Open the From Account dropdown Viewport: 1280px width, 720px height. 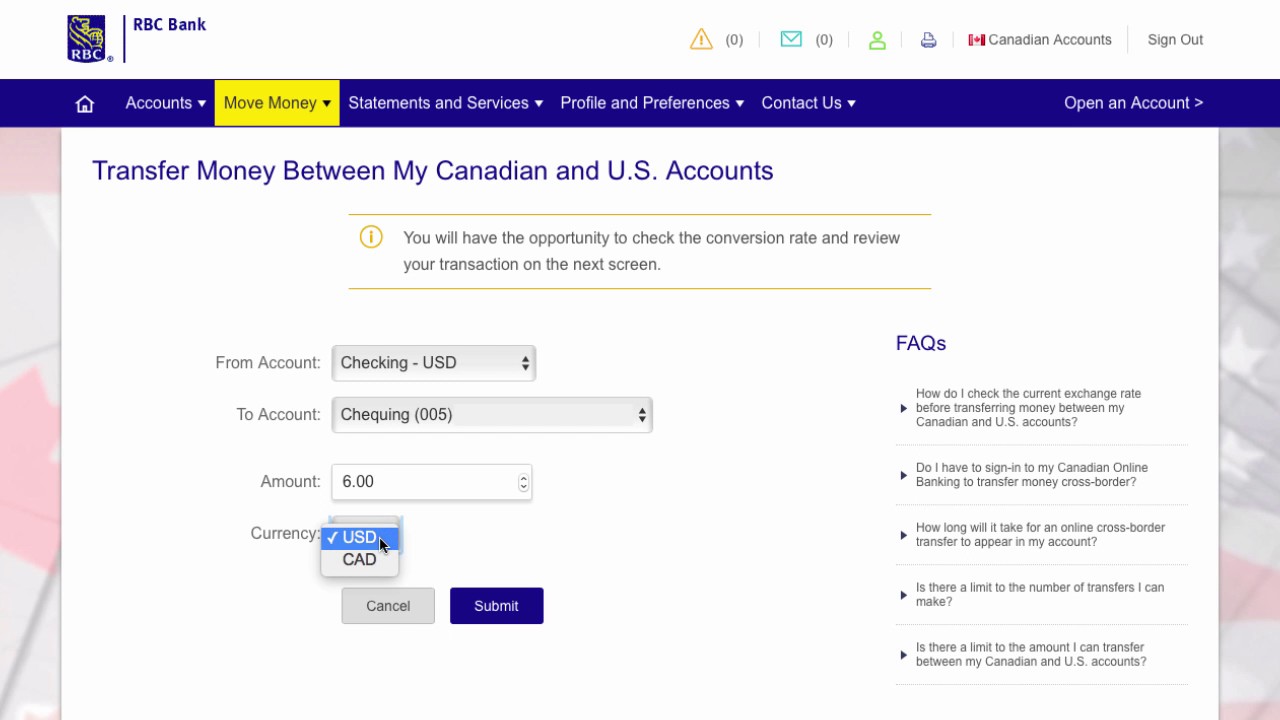(x=433, y=363)
